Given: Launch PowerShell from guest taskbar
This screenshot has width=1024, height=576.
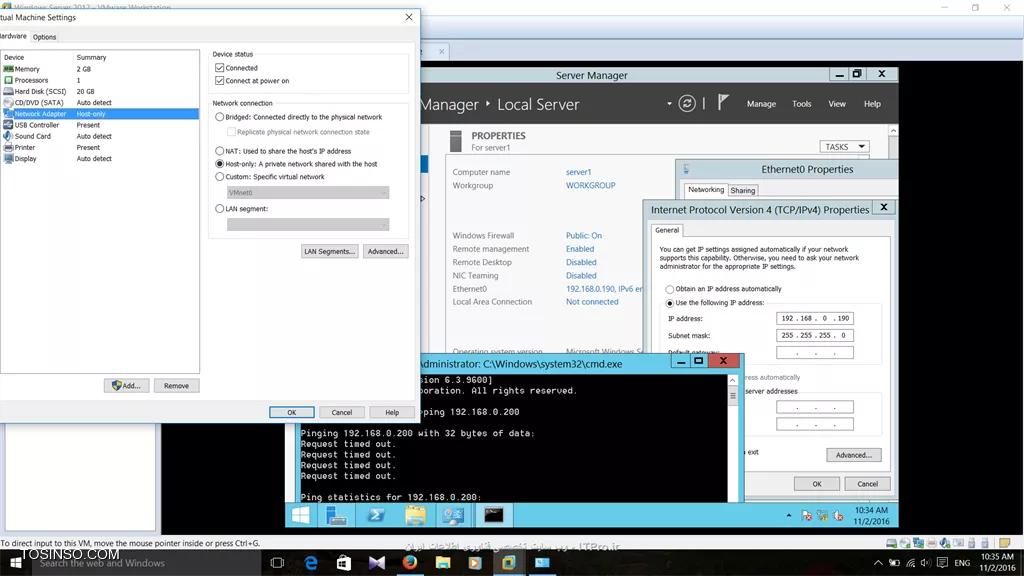Looking at the screenshot, I should coord(376,515).
